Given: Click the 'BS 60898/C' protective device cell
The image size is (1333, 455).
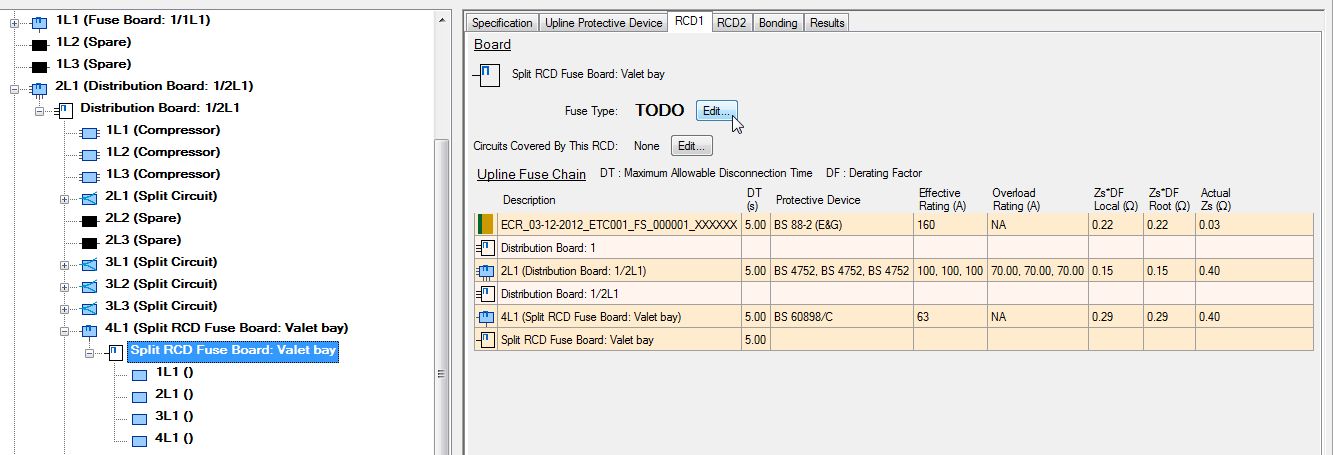Looking at the screenshot, I should point(843,317).
